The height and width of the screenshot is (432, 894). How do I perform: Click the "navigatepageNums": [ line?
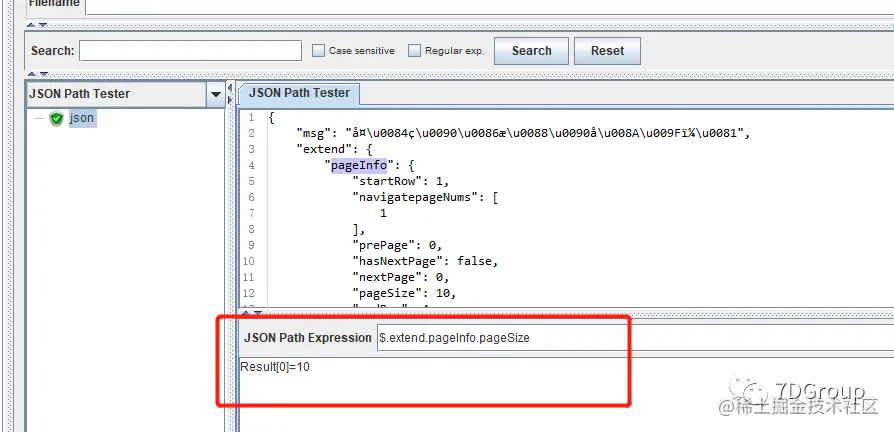(x=425, y=197)
